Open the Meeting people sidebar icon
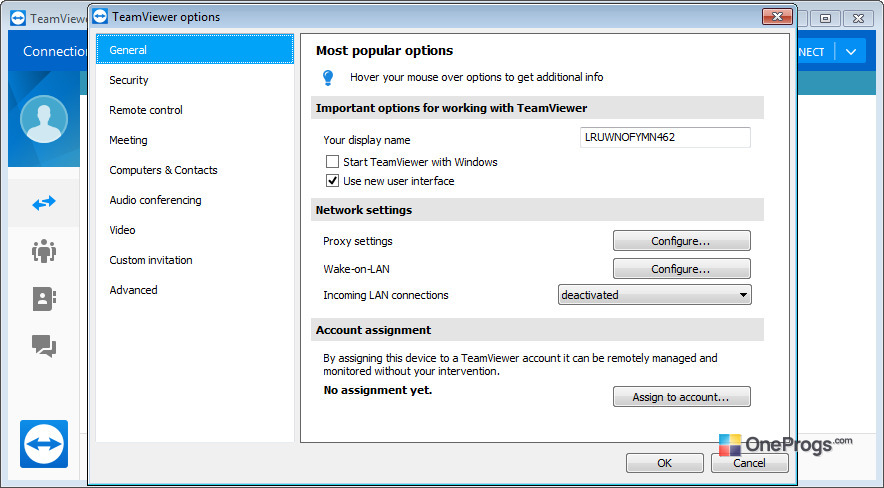 [x=44, y=251]
